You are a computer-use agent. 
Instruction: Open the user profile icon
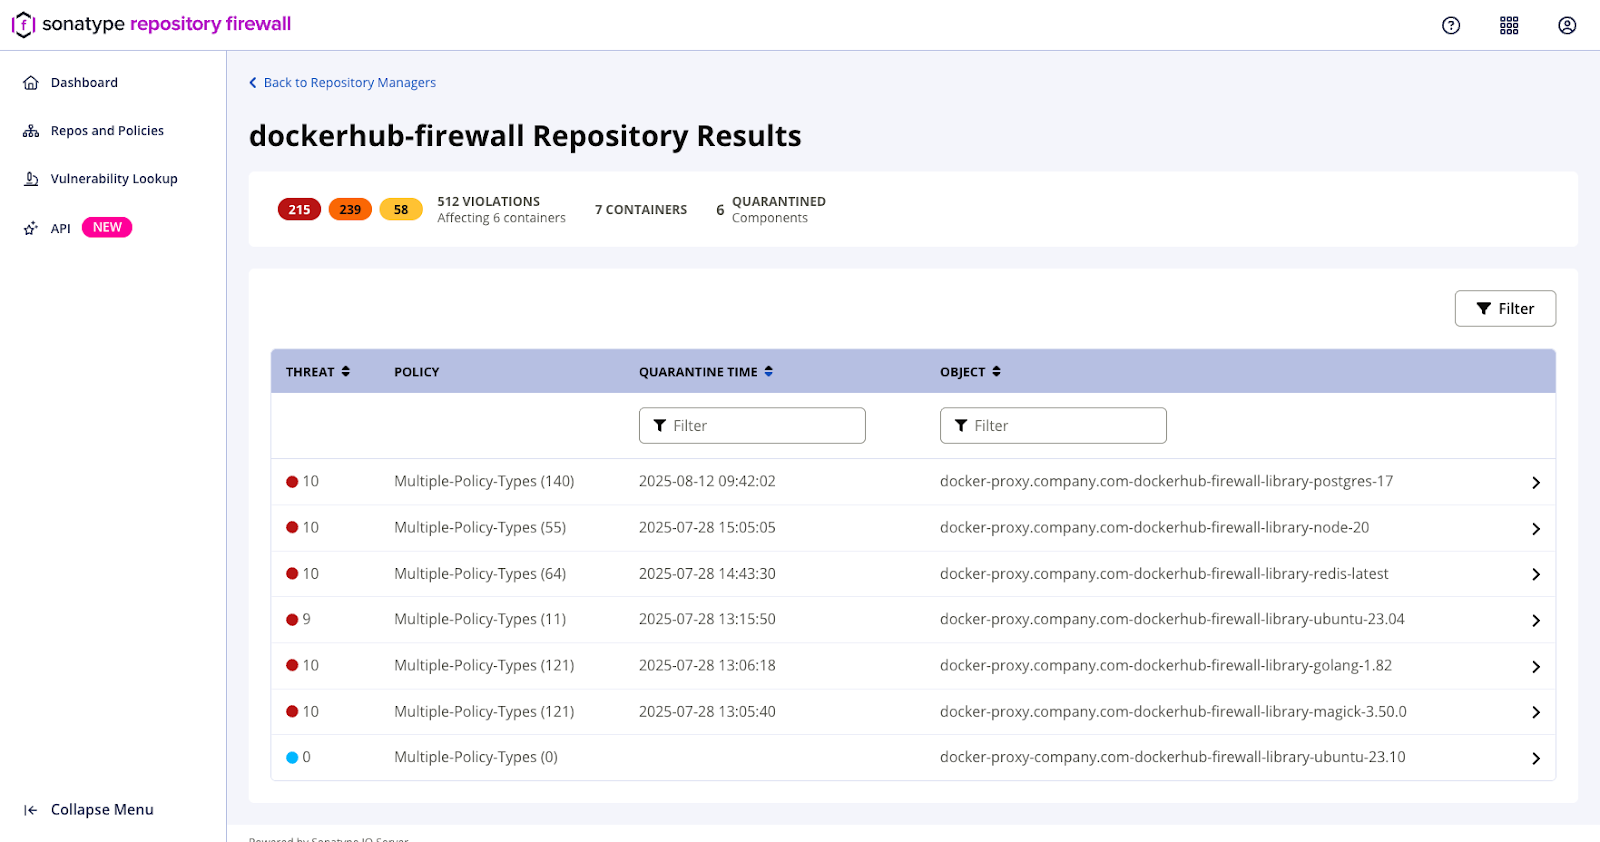tap(1567, 26)
